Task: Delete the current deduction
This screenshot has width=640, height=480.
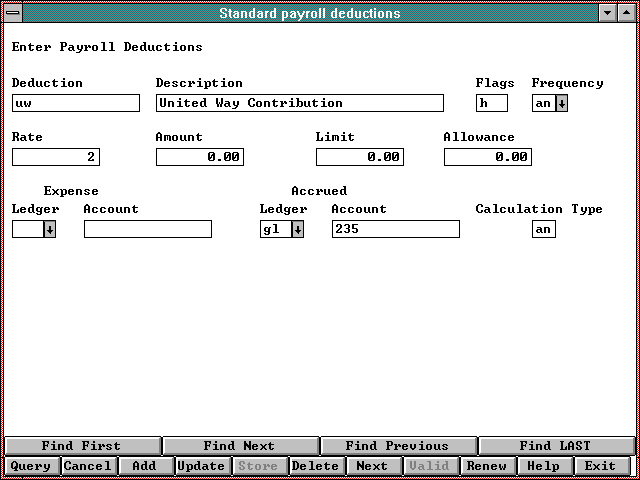Action: 315,466
